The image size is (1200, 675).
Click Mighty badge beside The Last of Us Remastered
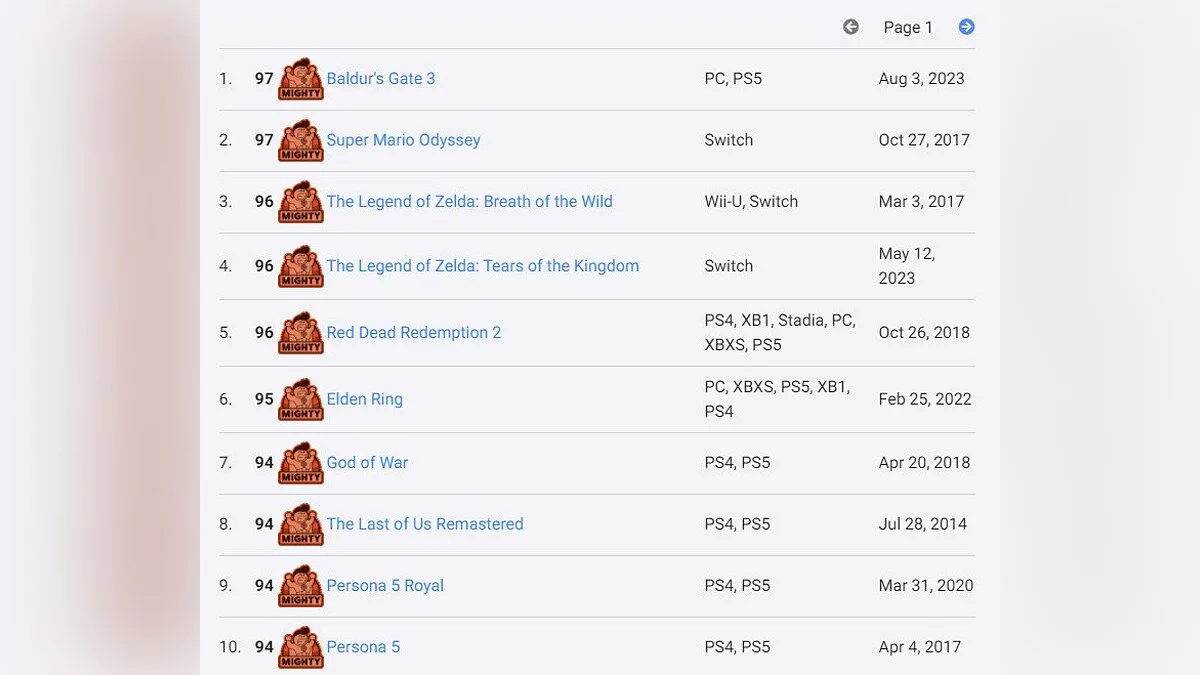click(x=301, y=524)
